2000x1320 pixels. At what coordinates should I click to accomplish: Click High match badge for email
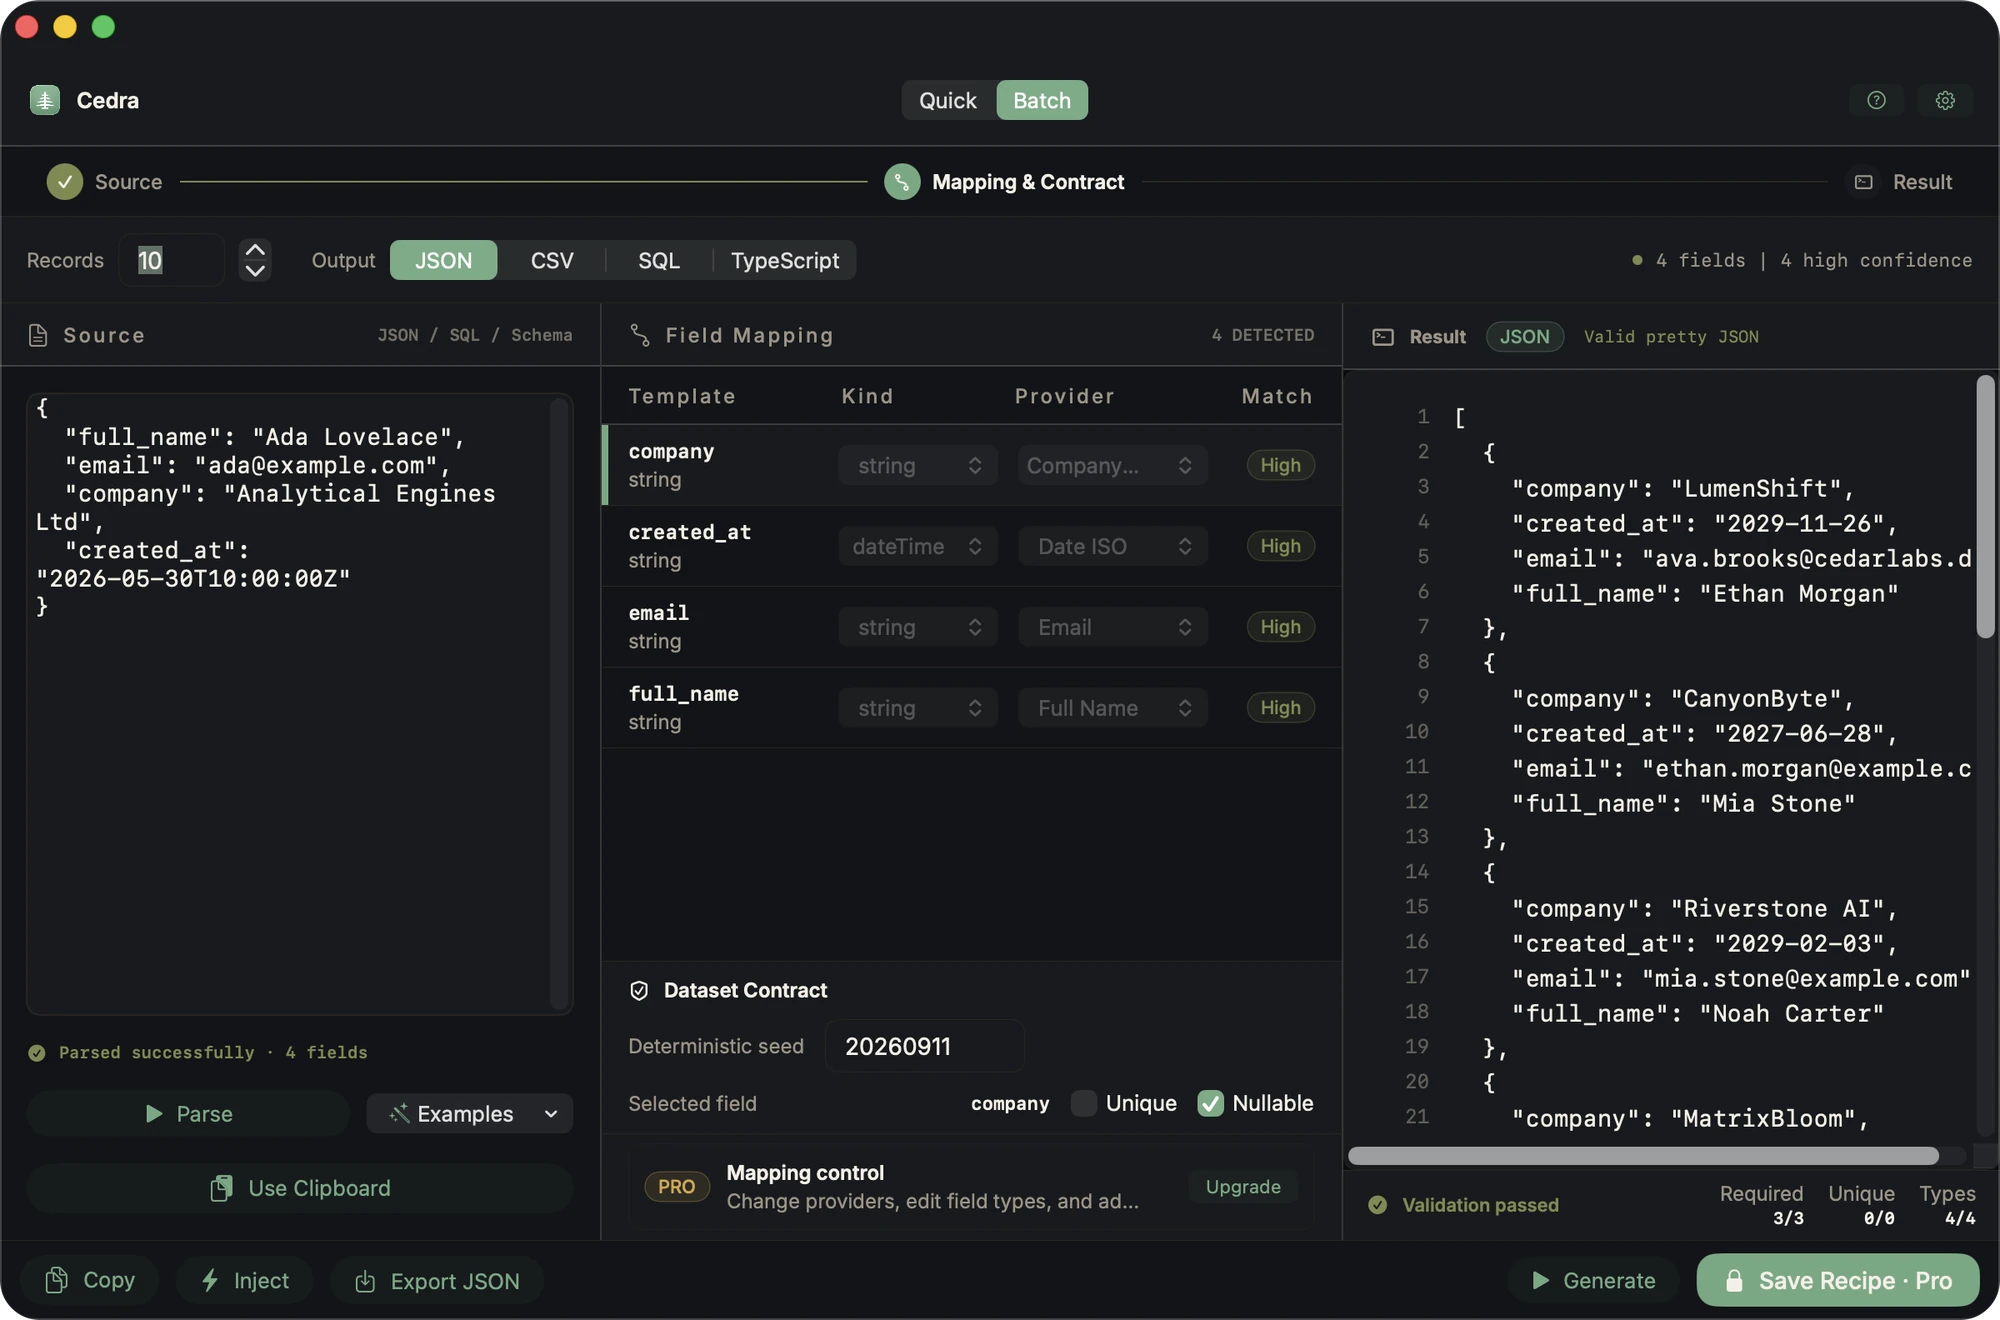[x=1280, y=628]
